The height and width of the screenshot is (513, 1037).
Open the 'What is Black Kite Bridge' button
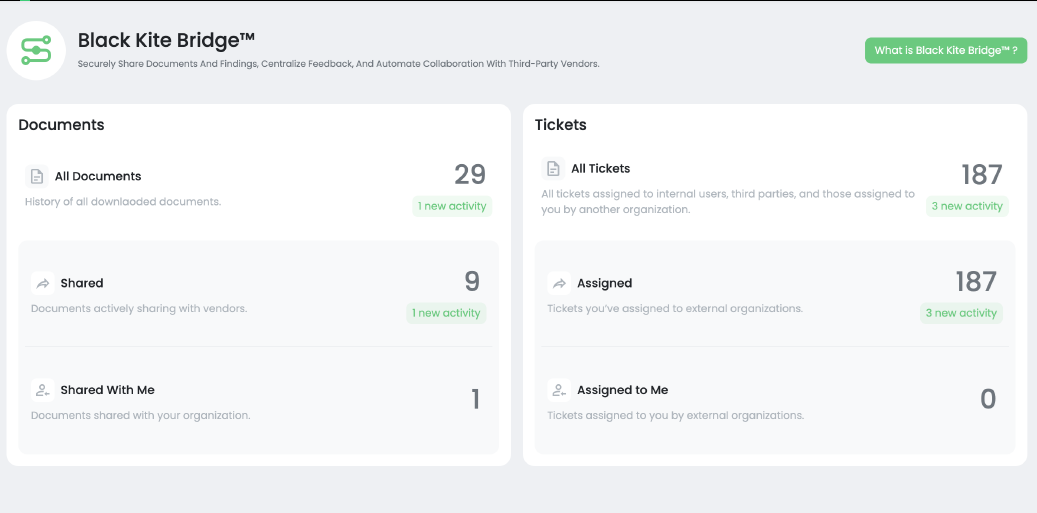[x=945, y=51]
